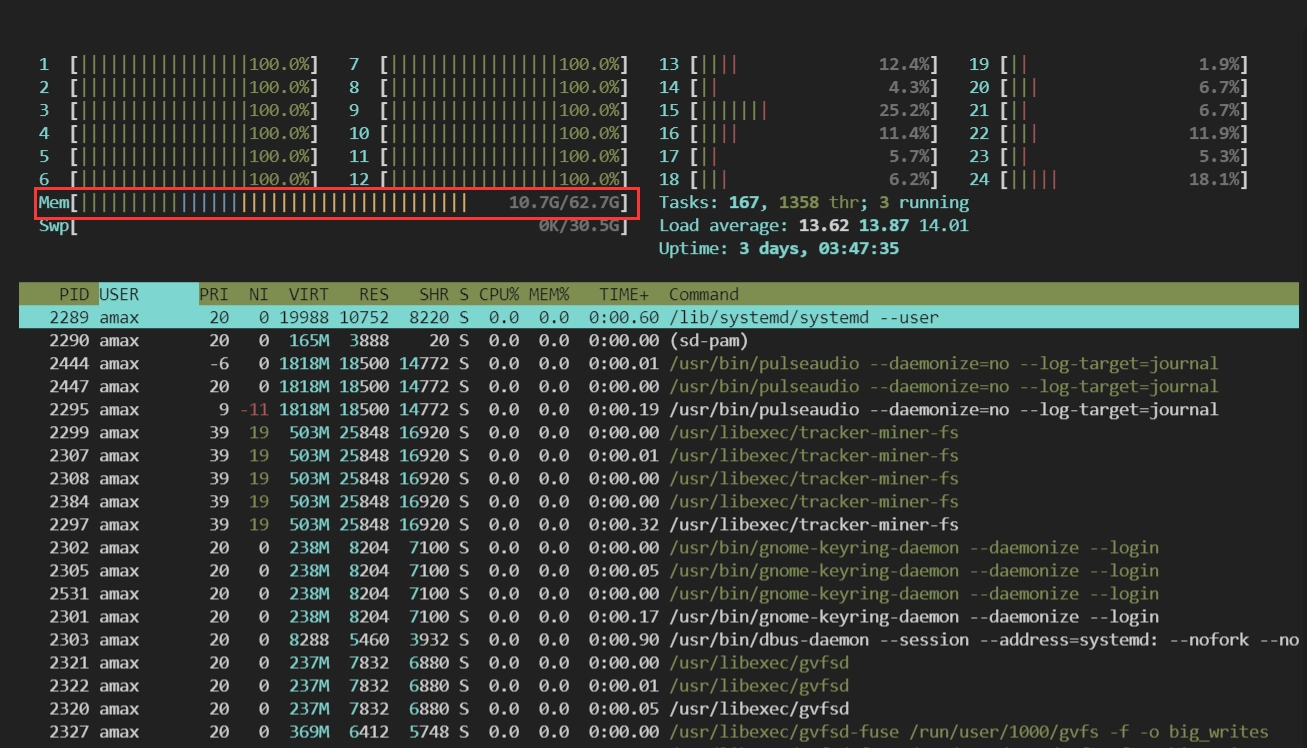This screenshot has width=1307, height=748.
Task: Click the SHR column header
Action: pyautogui.click(x=434, y=294)
